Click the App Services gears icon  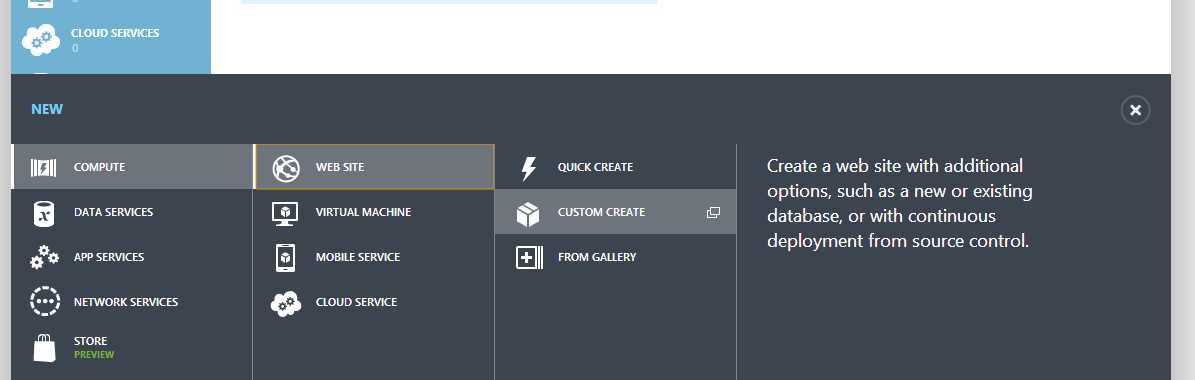click(44, 257)
